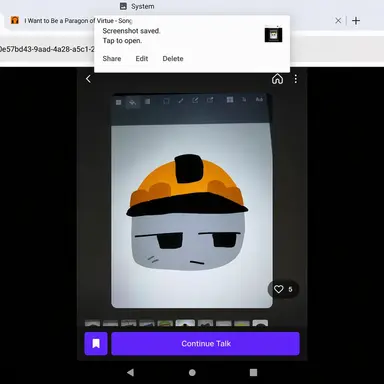Select the "I Want to Be a Paragon of Virtue" tab
Viewport: 384px width, 384px height.
(x=78, y=21)
